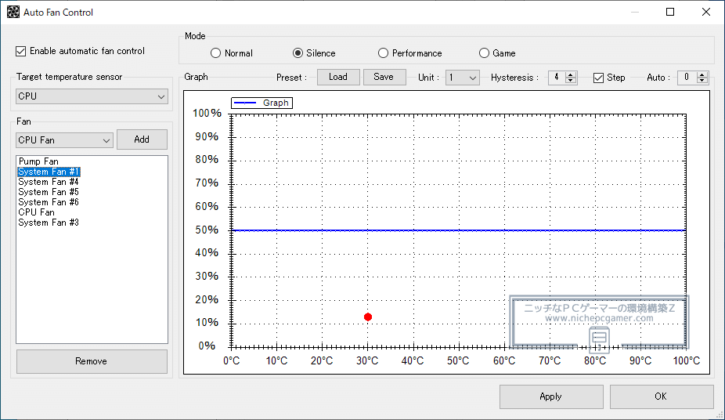725x420 pixels.
Task: Select the Normal mode radio button
Action: pyautogui.click(x=216, y=53)
